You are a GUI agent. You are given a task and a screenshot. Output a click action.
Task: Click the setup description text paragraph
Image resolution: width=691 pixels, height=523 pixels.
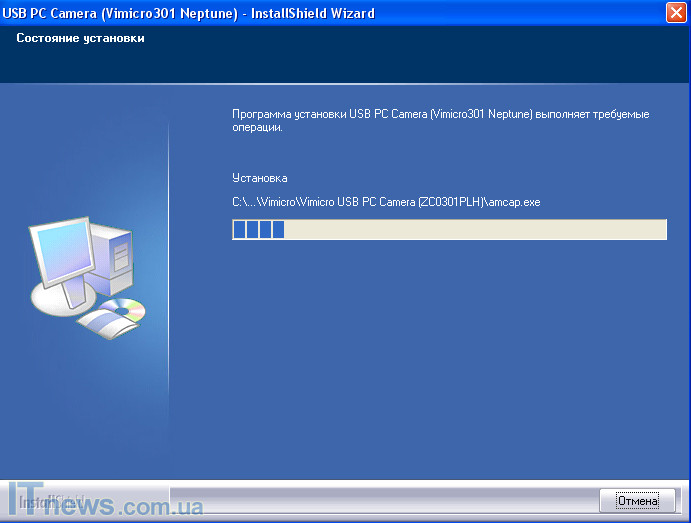440,121
